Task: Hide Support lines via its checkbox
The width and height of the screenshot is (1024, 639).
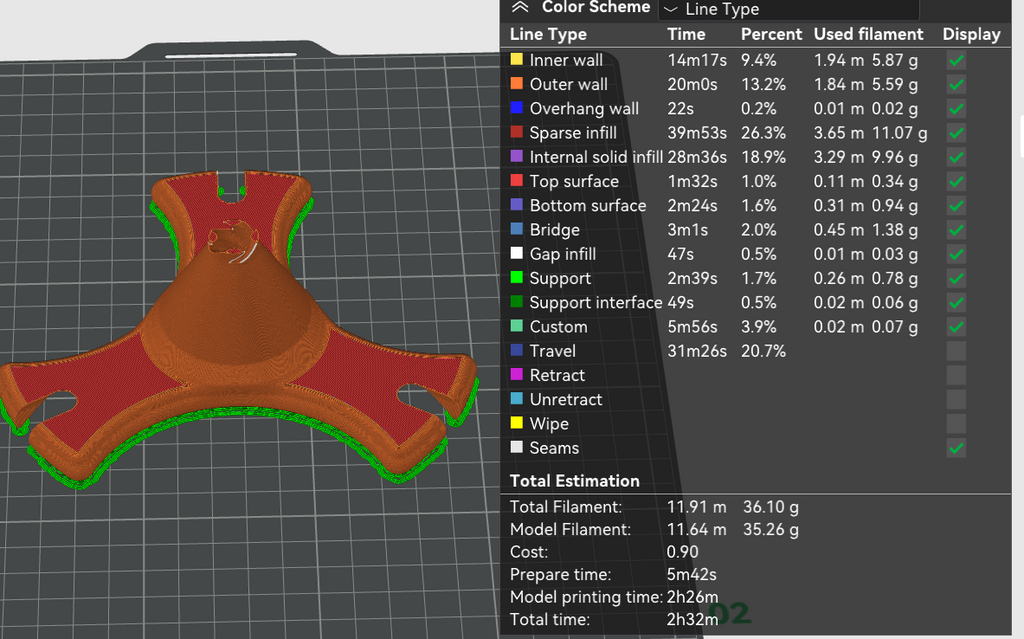Action: tap(956, 278)
